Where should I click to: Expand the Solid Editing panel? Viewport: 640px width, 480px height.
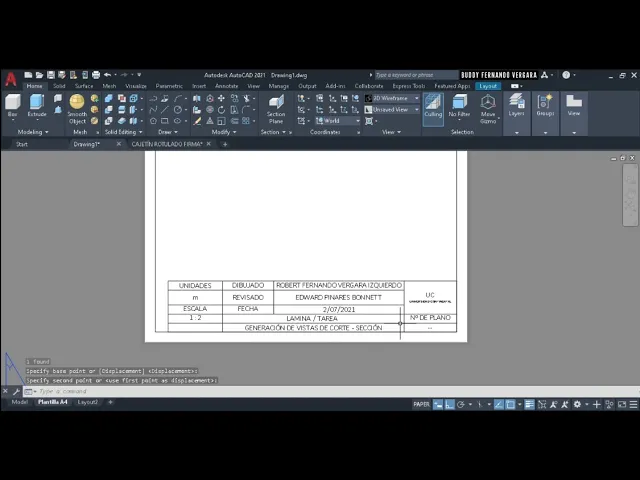coord(124,132)
